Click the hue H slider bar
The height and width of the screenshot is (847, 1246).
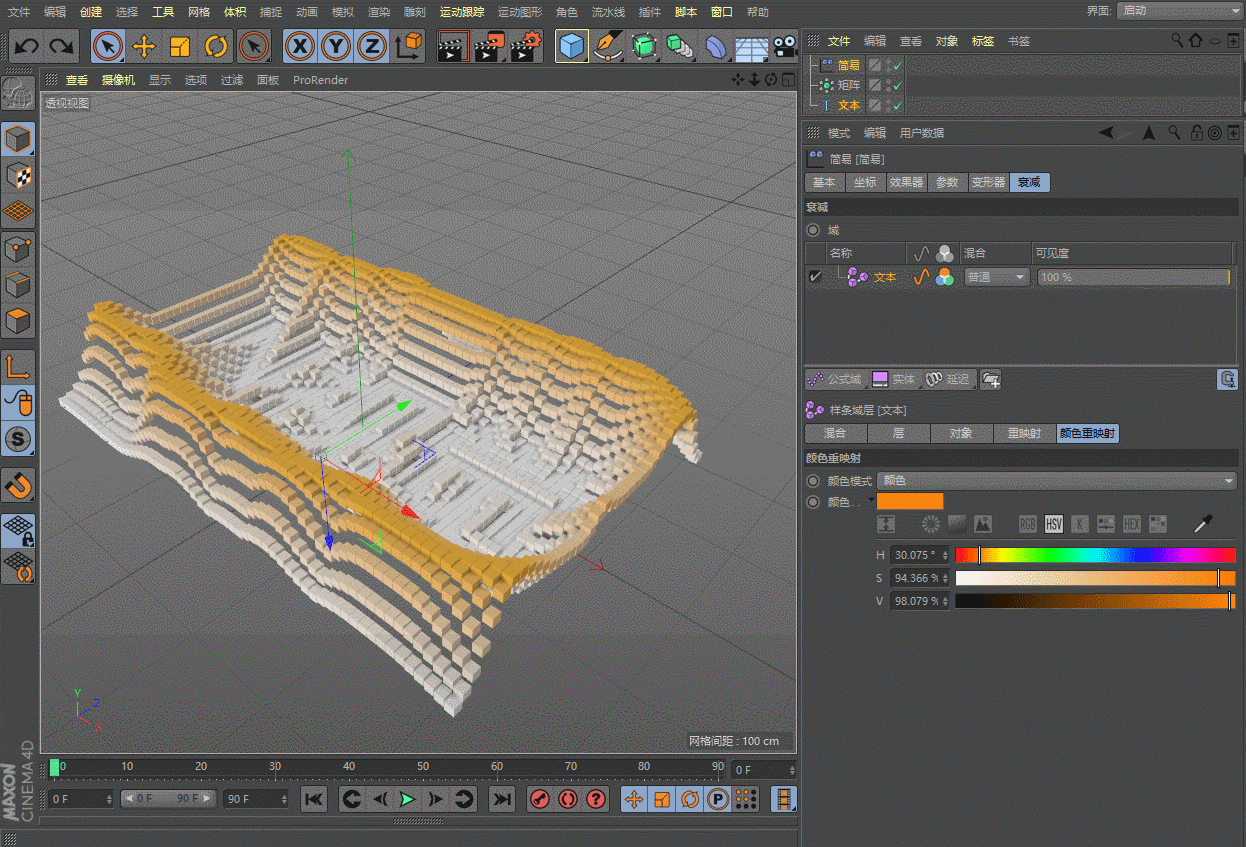pyautogui.click(x=1096, y=555)
